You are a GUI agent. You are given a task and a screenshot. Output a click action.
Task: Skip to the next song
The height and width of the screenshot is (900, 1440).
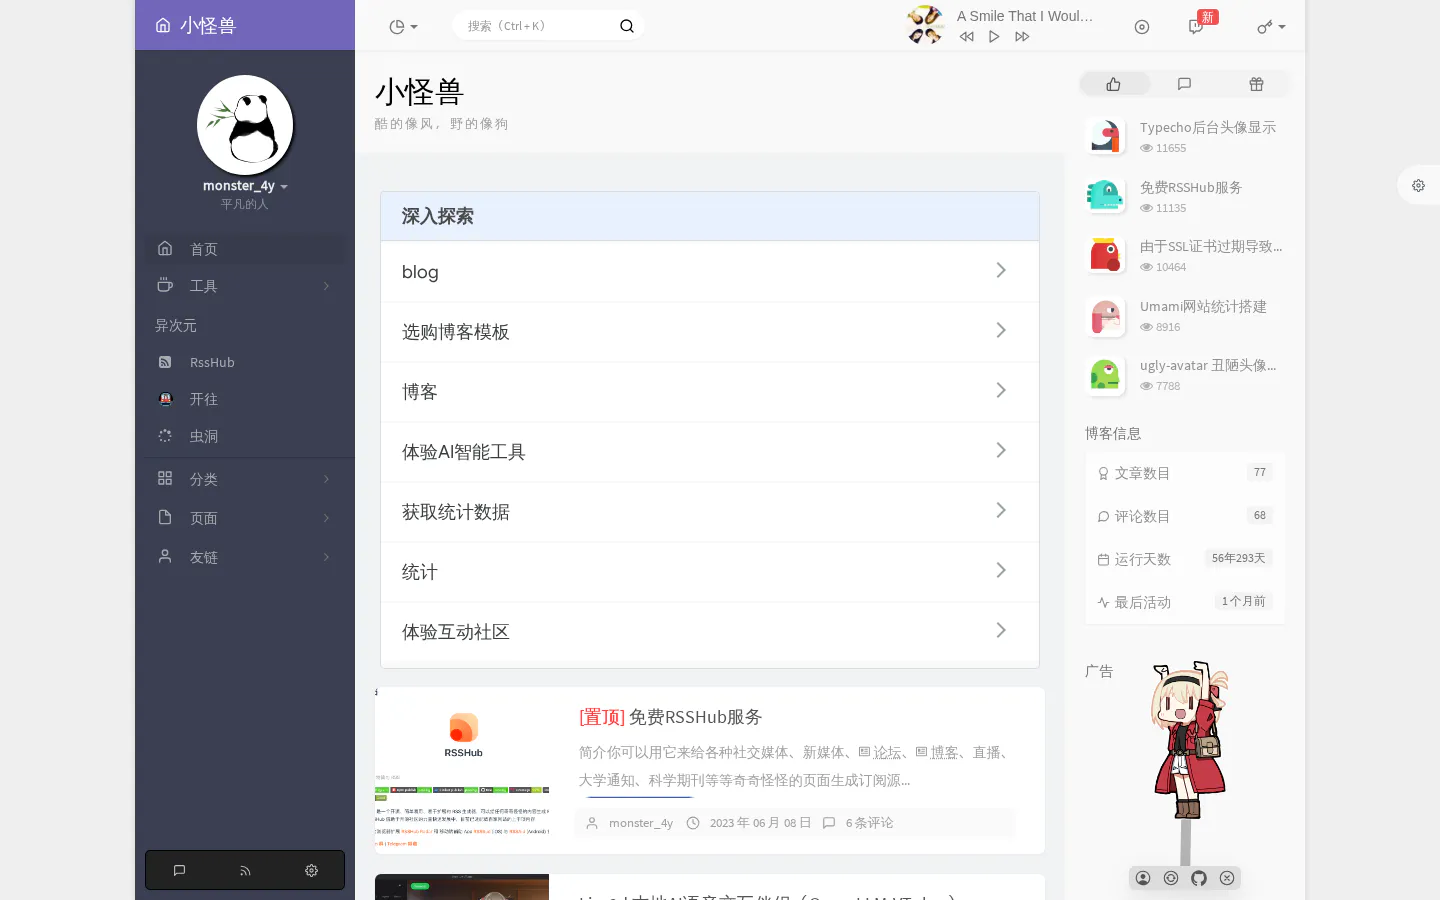(1022, 37)
